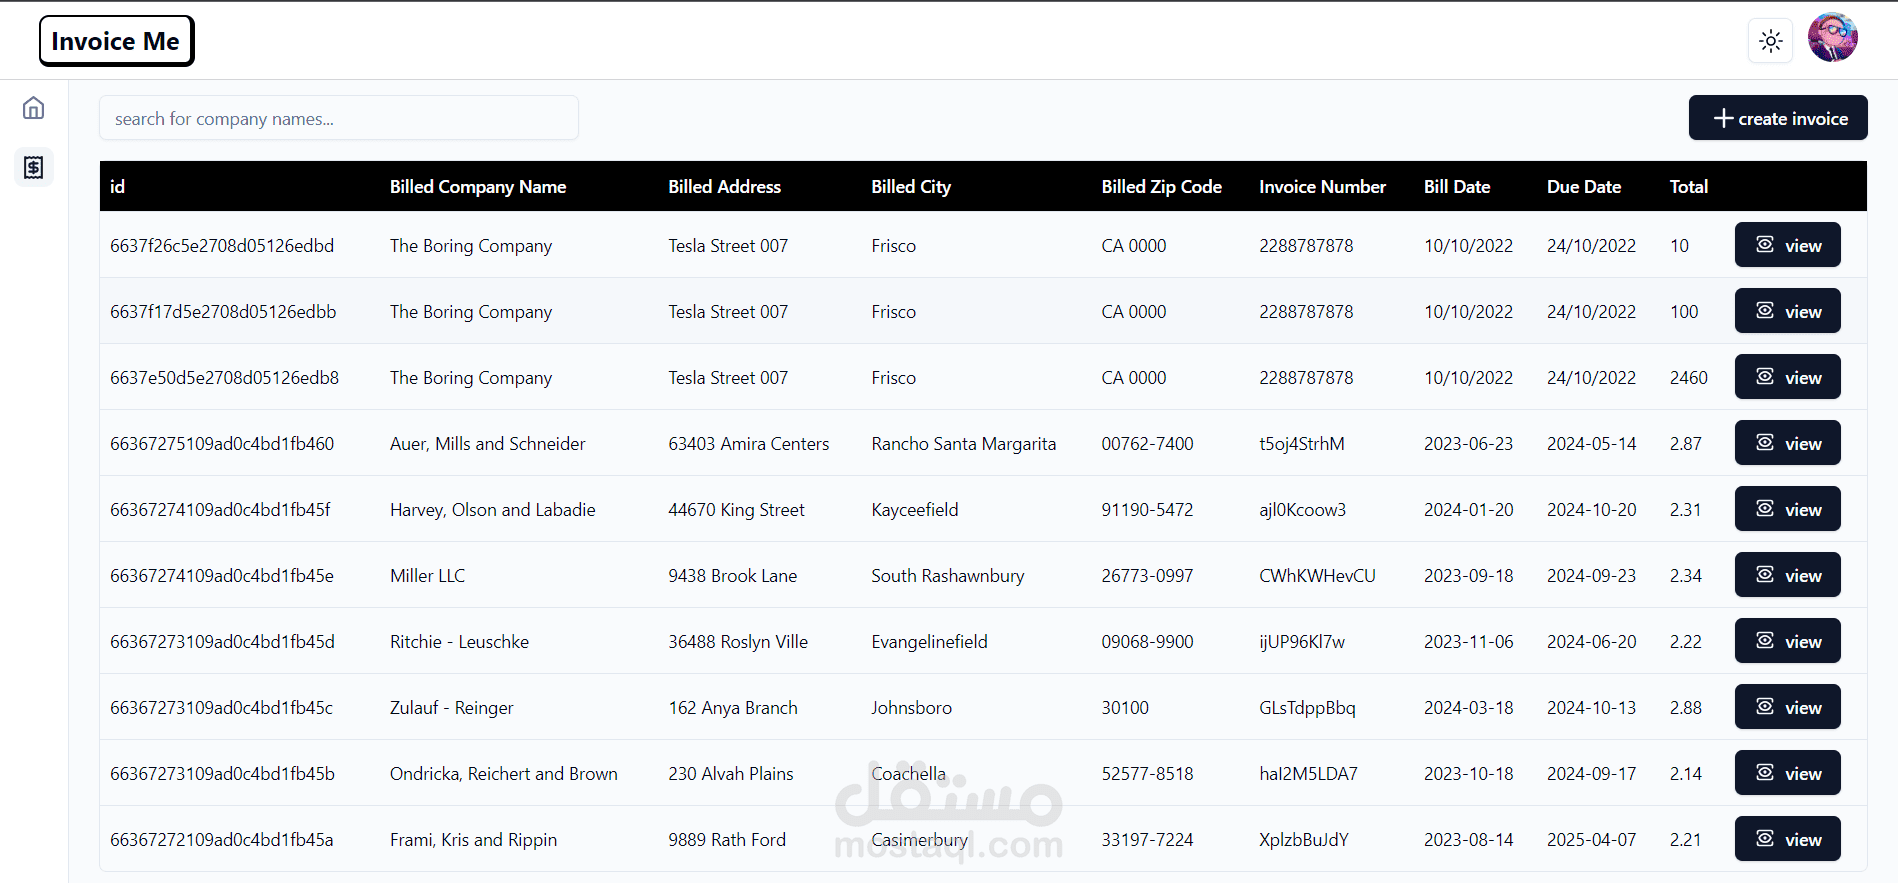Image resolution: width=1898 pixels, height=883 pixels.
Task: View invoice with total 100
Action: pos(1787,311)
